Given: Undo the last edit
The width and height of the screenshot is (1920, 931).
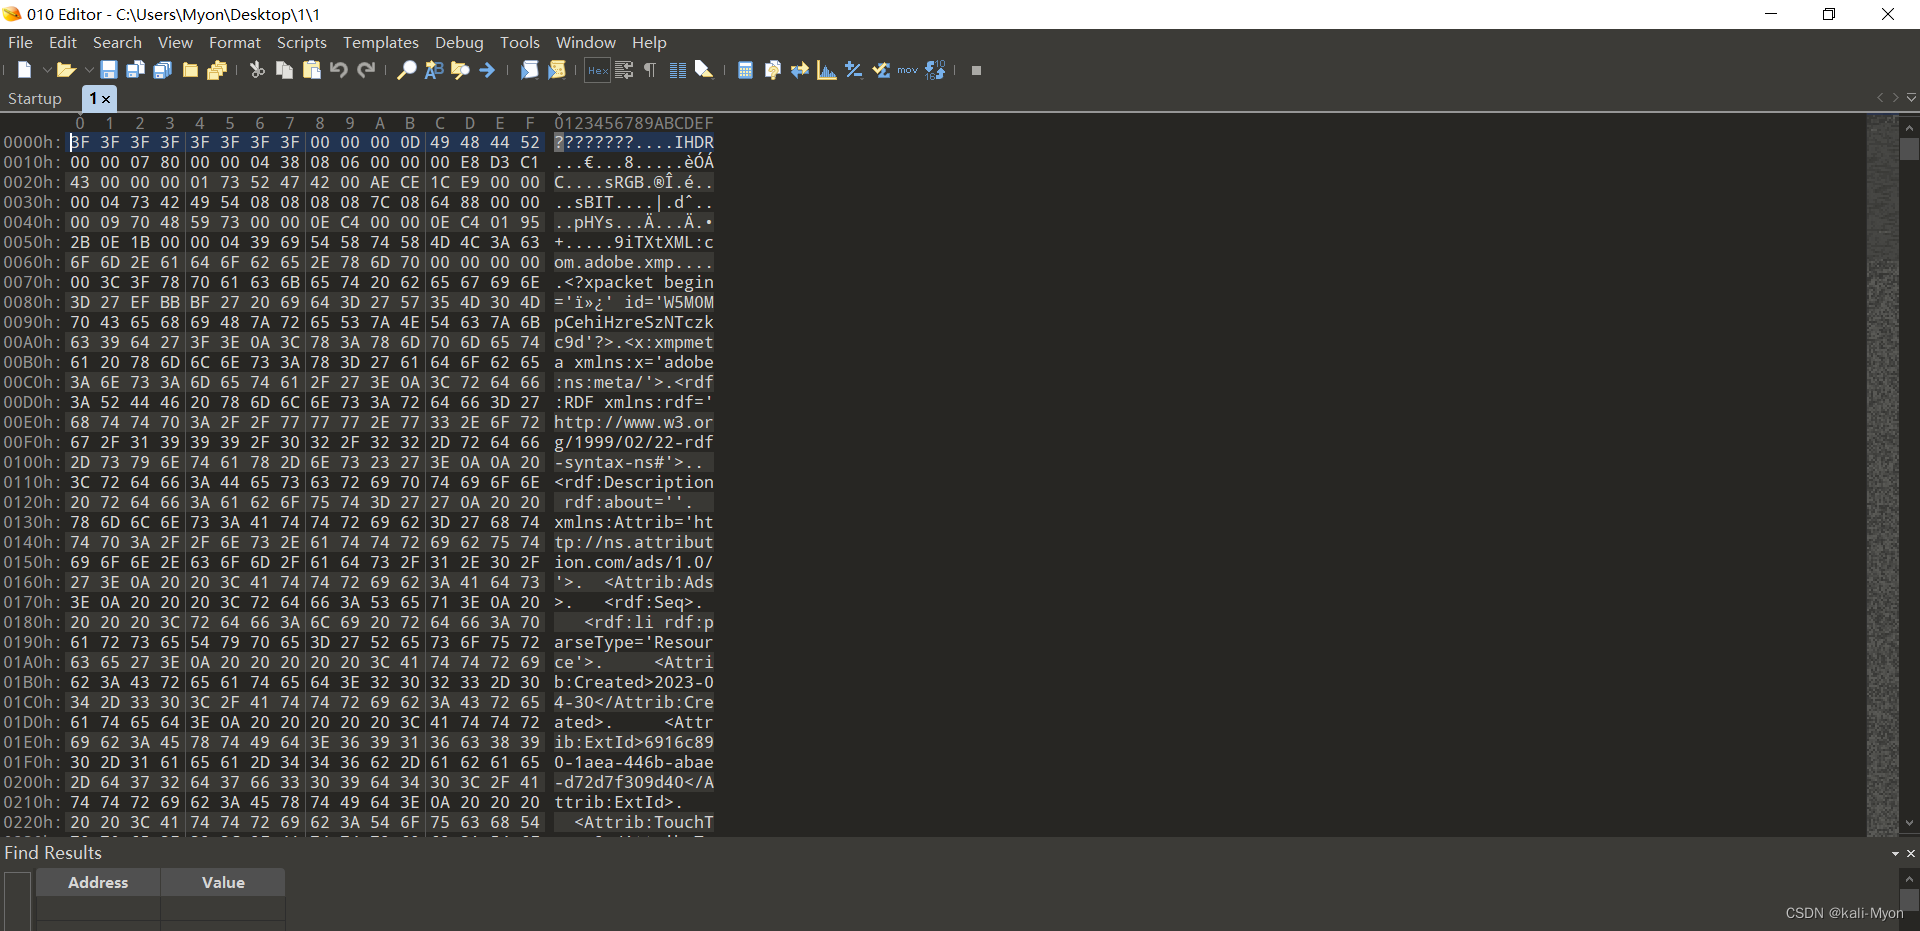Looking at the screenshot, I should (x=339, y=70).
